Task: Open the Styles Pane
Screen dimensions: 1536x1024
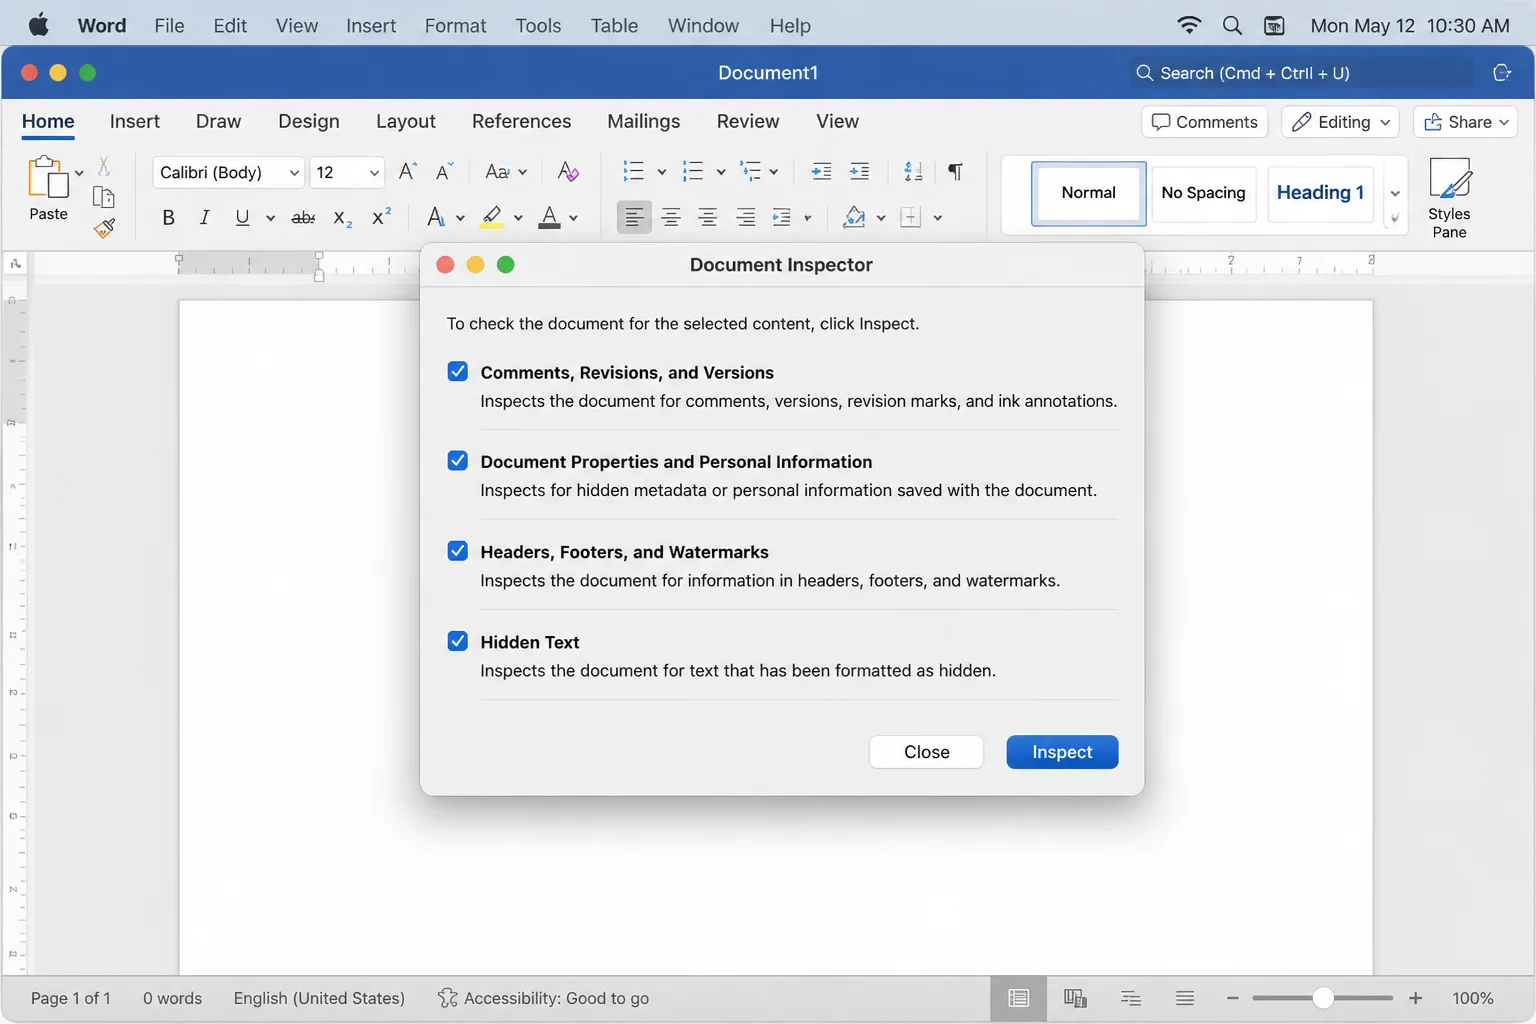Action: (x=1449, y=198)
